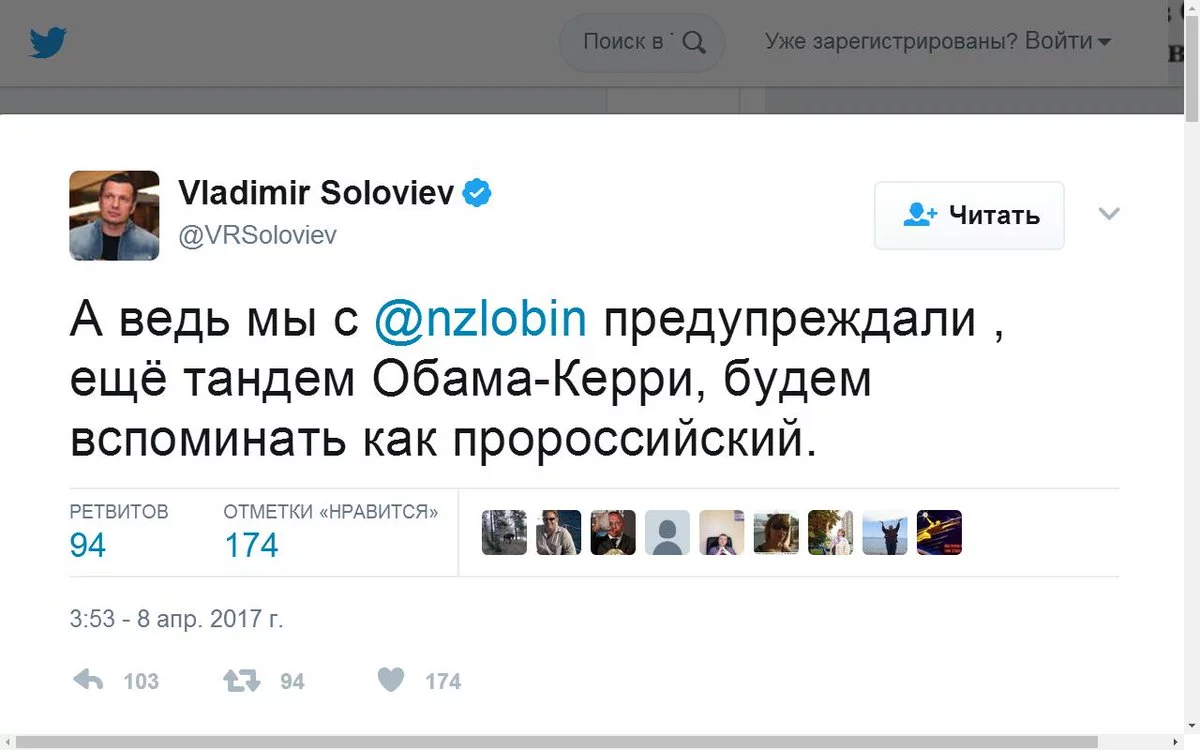Click the first liker avatar thumbnail
Screen dimensions: 1200x750
click(504, 533)
